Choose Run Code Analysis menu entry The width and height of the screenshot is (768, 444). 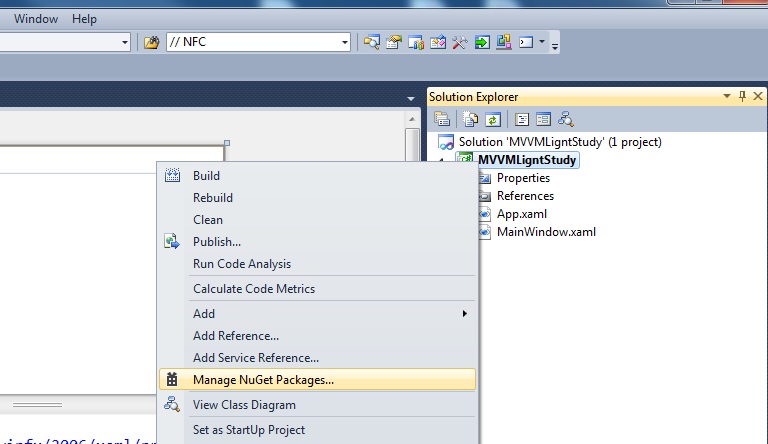click(317, 264)
